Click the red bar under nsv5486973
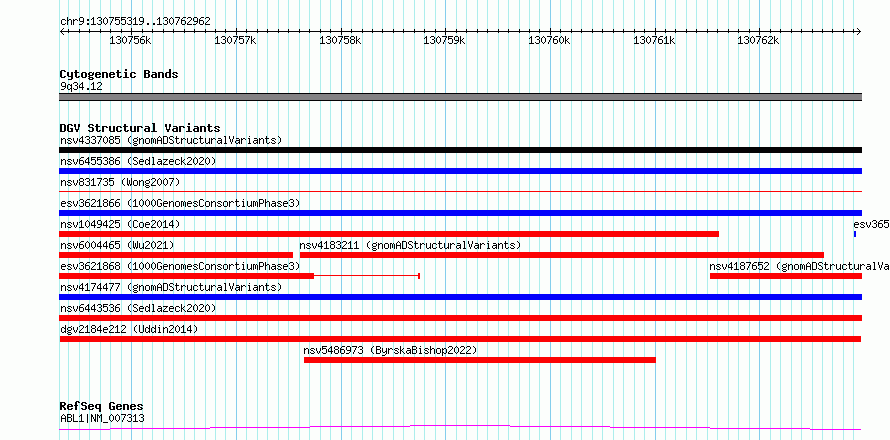The height and width of the screenshot is (440, 890). 480,360
